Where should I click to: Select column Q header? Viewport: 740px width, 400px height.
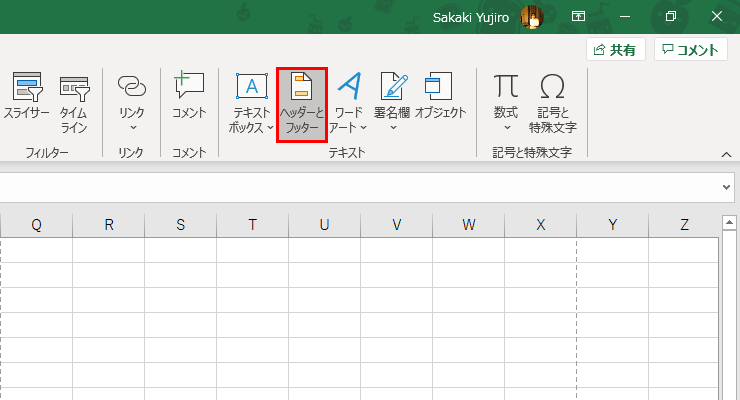click(x=36, y=225)
